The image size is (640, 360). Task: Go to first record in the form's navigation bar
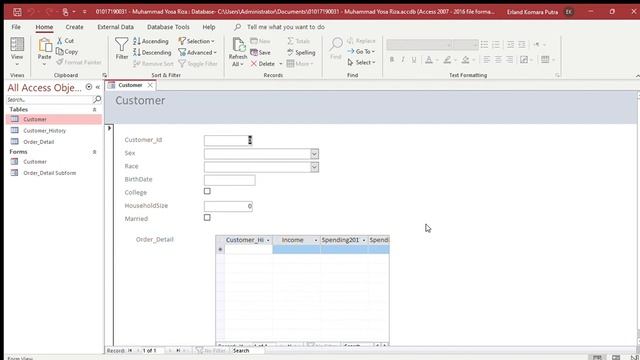coord(130,351)
